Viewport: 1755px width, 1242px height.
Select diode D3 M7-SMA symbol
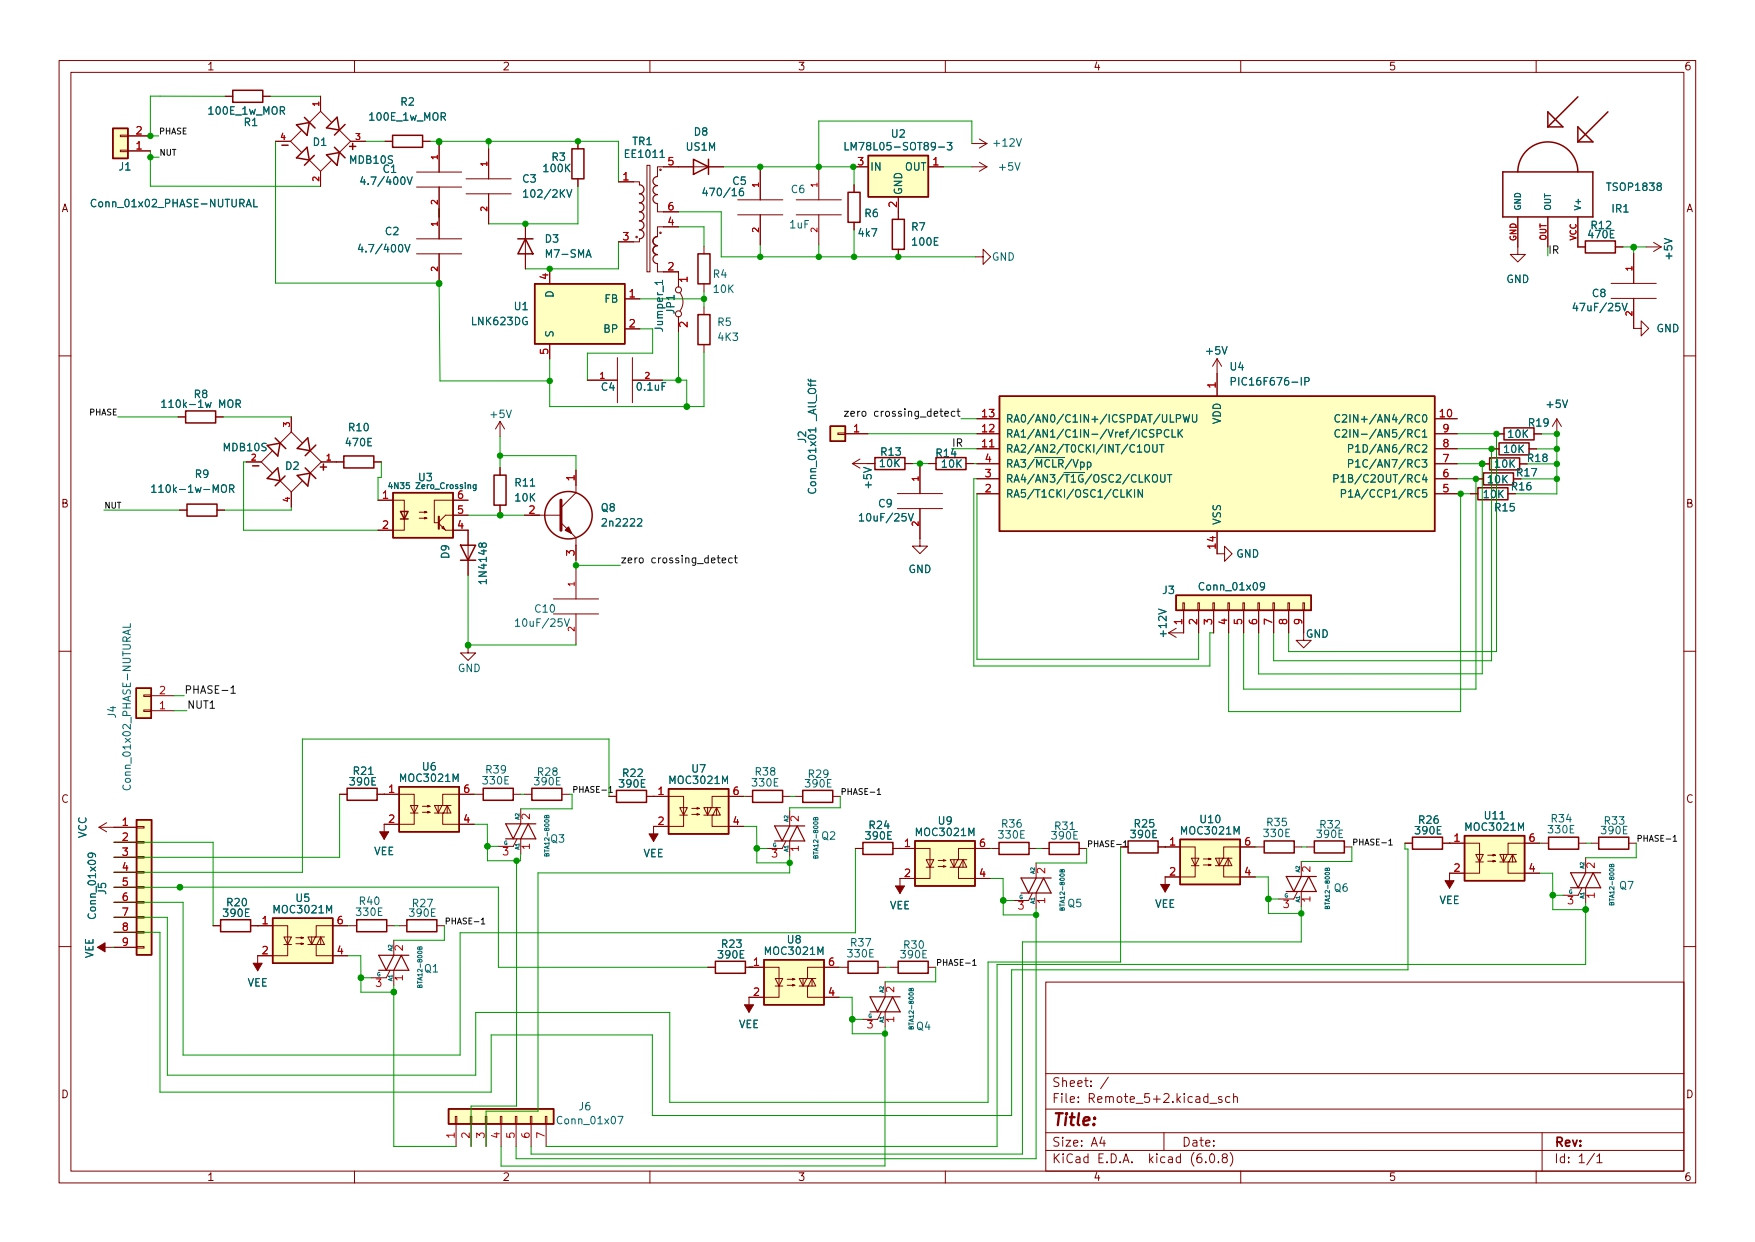click(525, 247)
